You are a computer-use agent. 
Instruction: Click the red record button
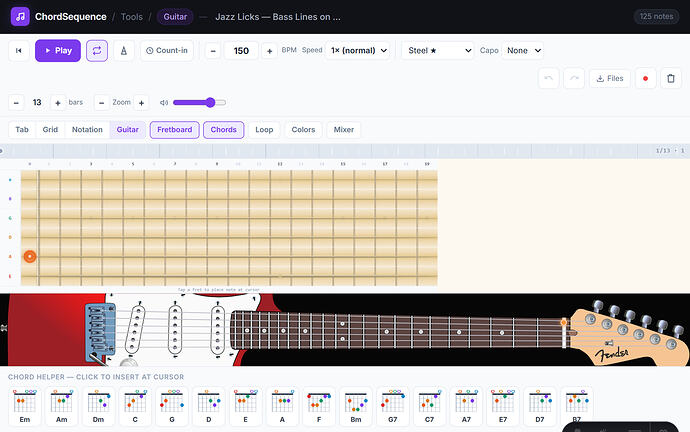coord(645,78)
